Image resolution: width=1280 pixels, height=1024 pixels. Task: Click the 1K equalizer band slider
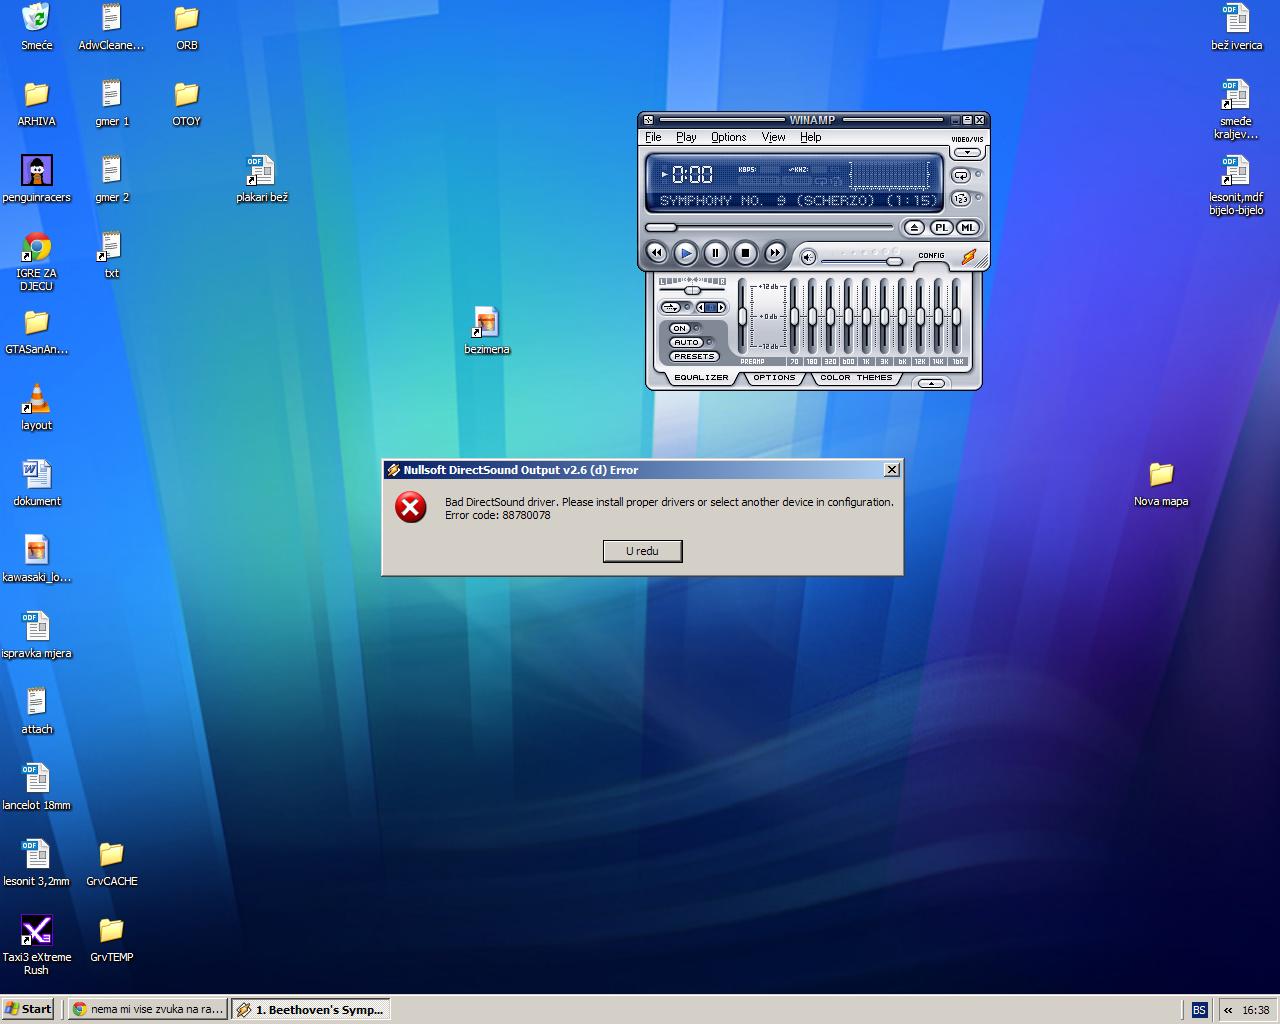pos(866,316)
